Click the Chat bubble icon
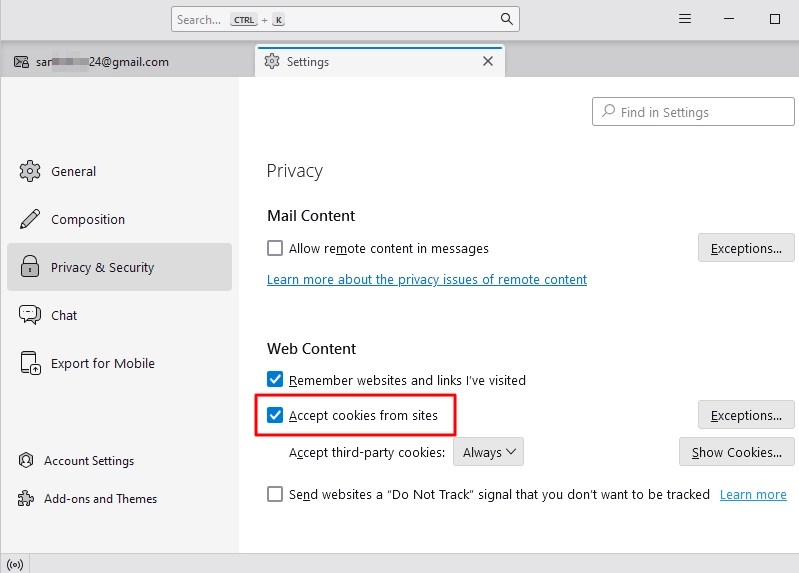The width and height of the screenshot is (799, 573). coord(30,315)
